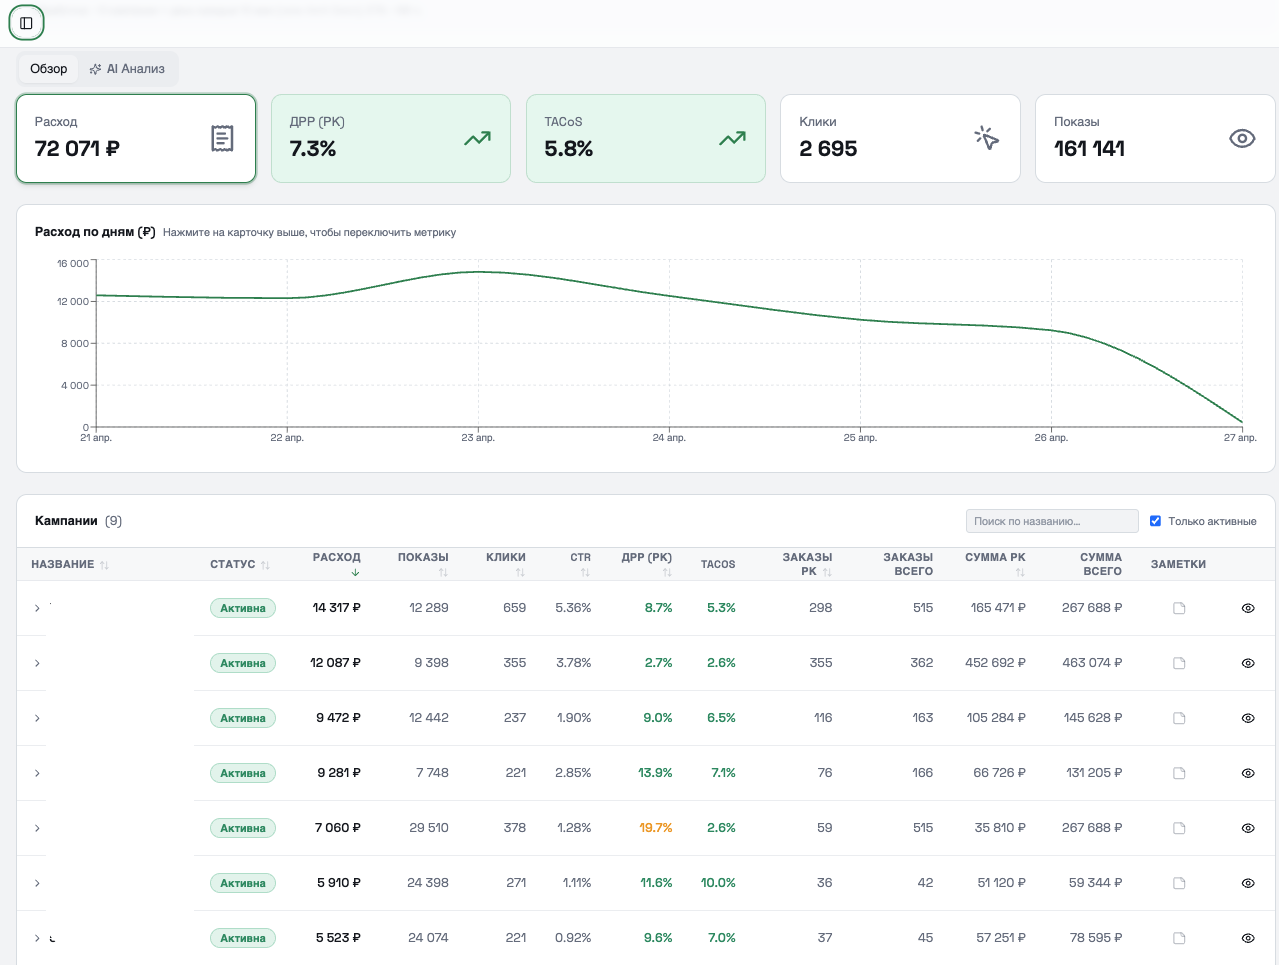This screenshot has width=1279, height=965.
Task: Click the sort arrows beside Название header
Action: pyautogui.click(x=104, y=565)
